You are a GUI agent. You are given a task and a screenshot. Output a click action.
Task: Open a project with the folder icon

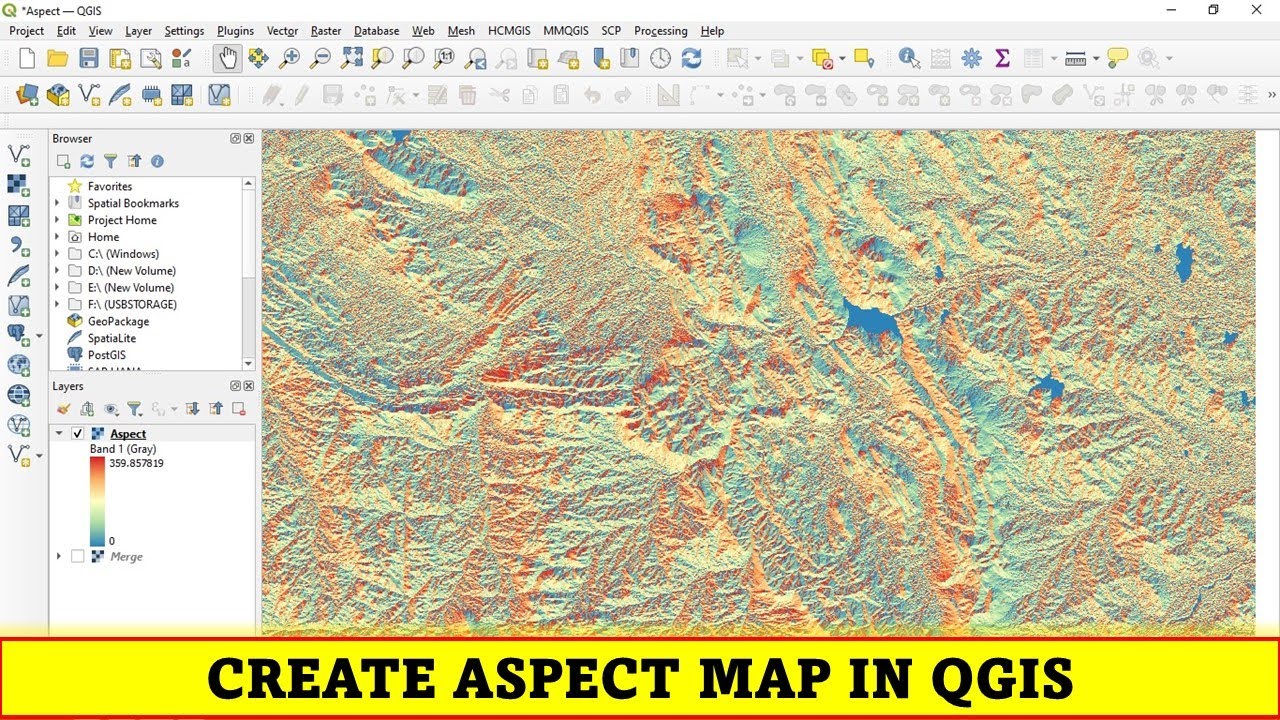tap(58, 59)
